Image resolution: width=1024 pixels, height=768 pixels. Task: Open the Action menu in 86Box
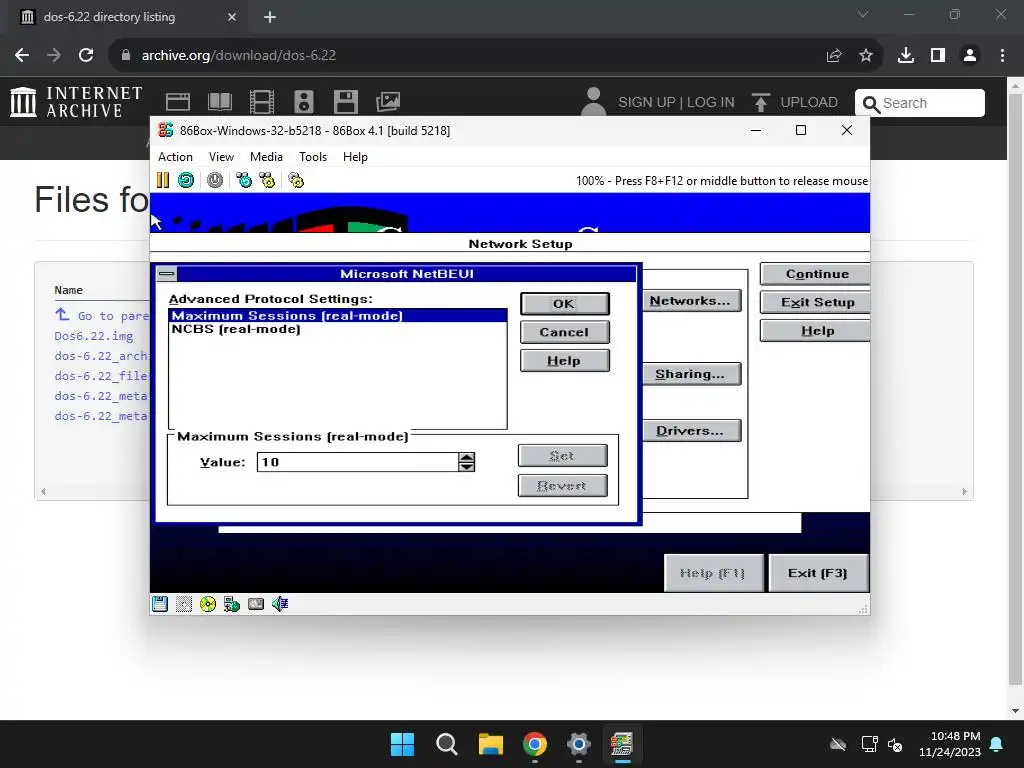point(175,157)
